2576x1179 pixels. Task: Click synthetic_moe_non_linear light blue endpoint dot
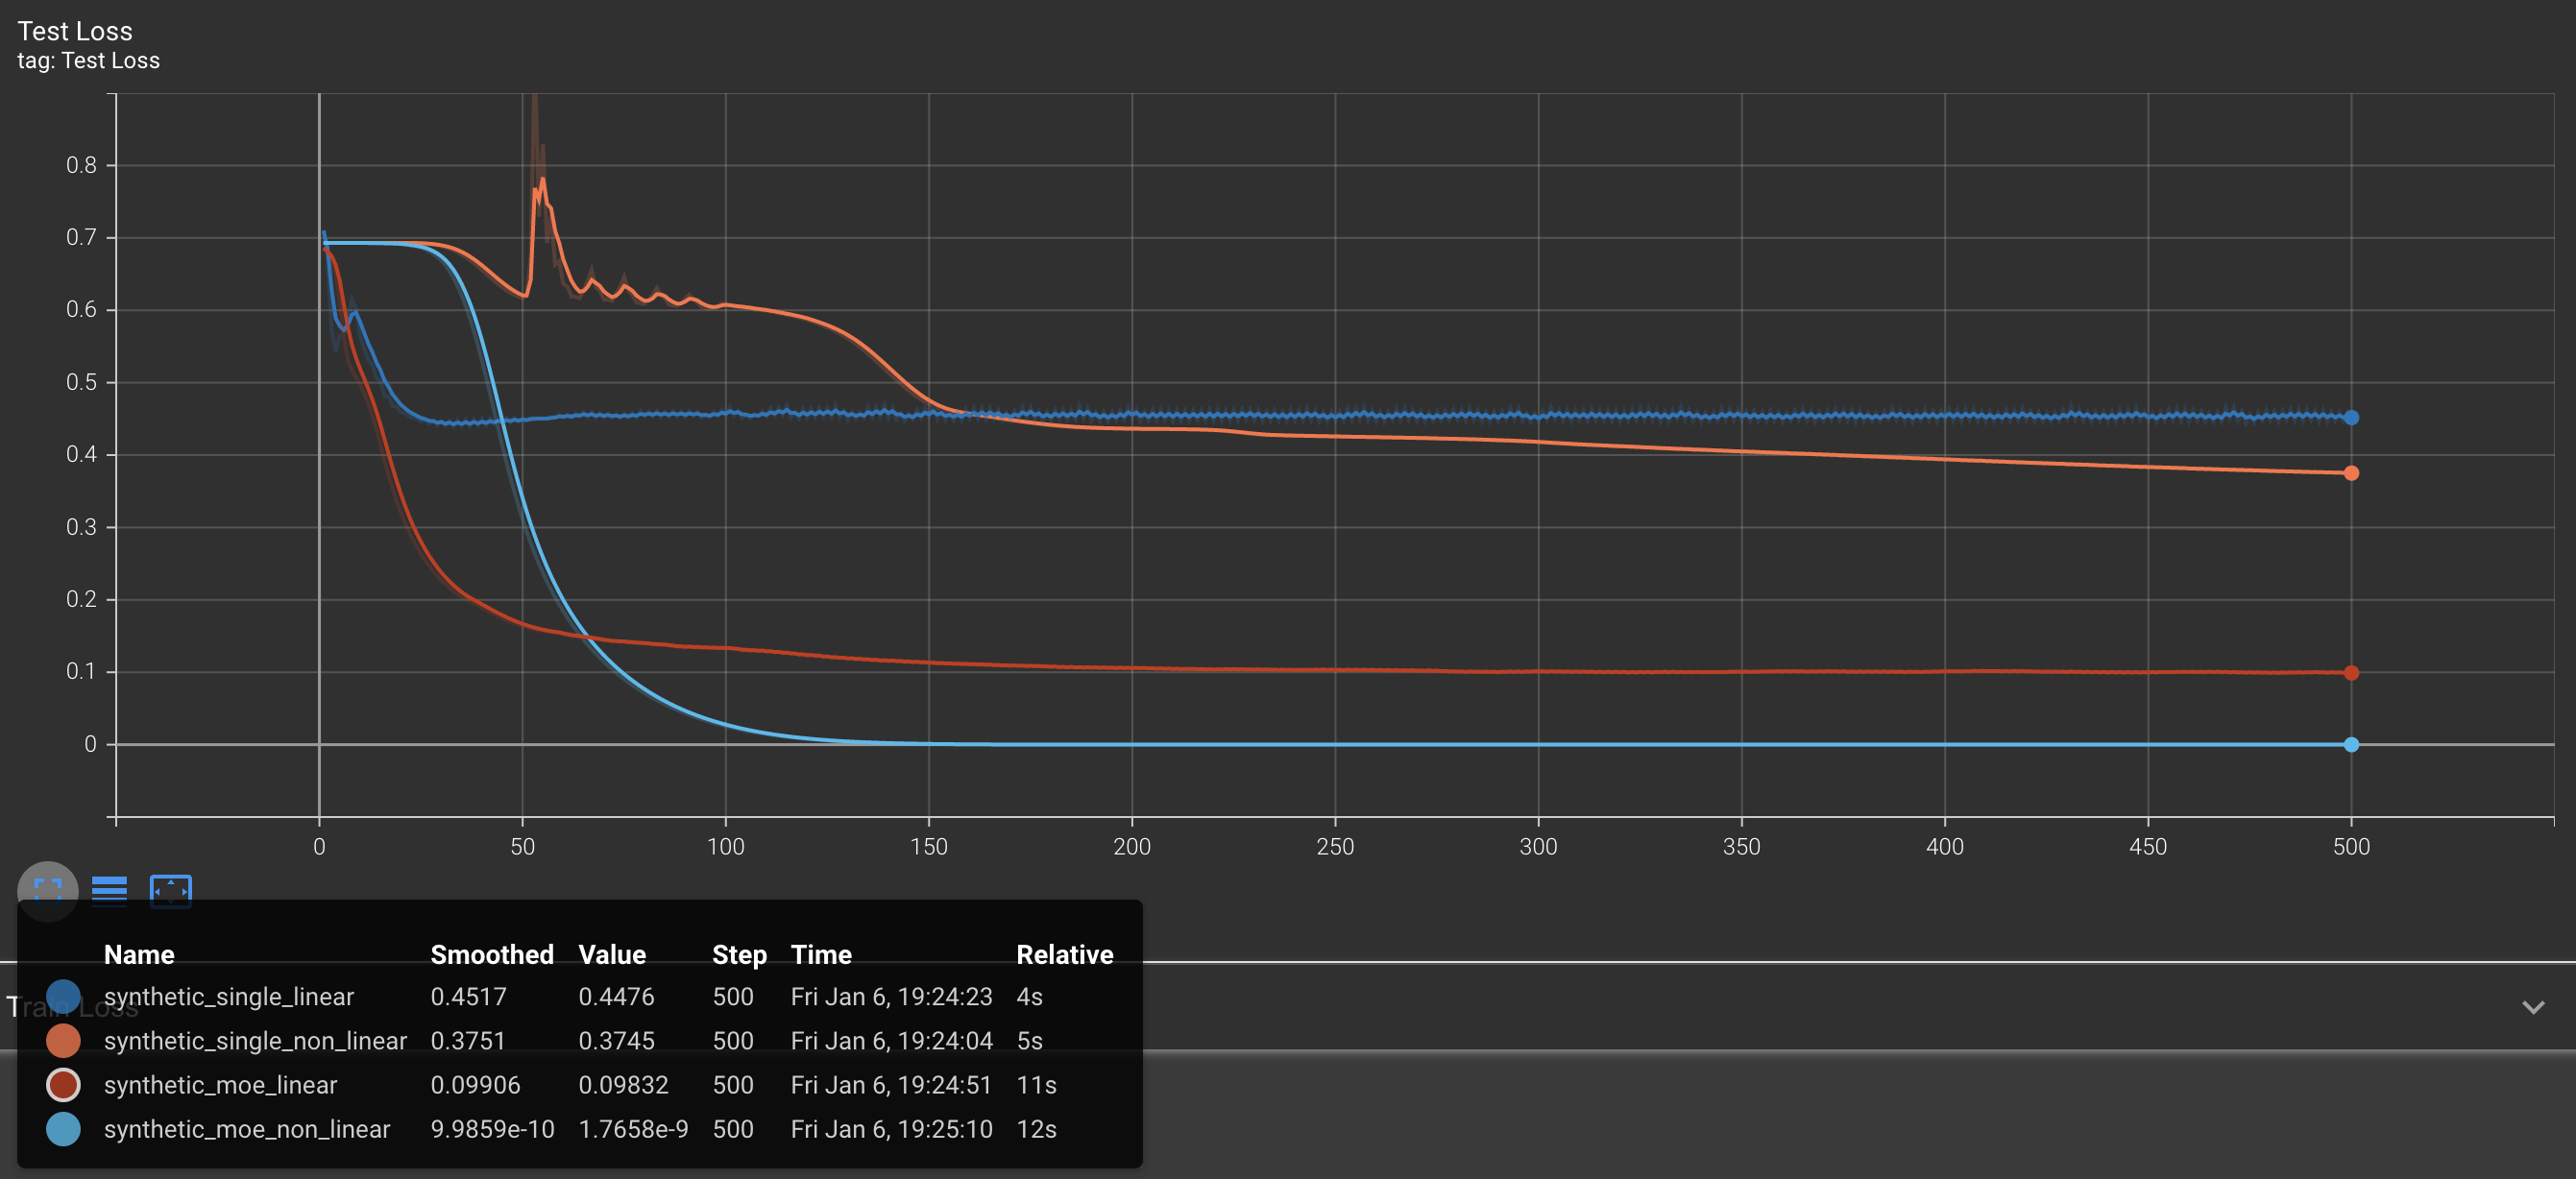point(2351,745)
